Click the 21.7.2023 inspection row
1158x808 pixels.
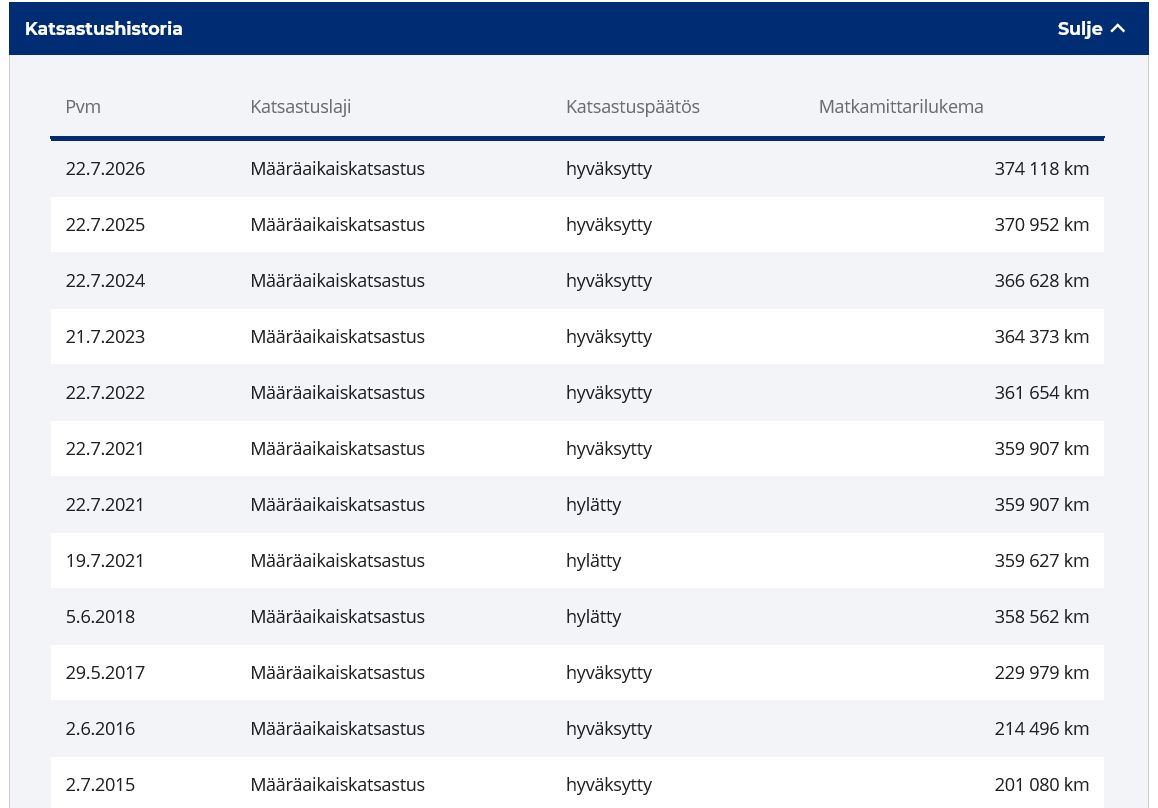tap(578, 337)
